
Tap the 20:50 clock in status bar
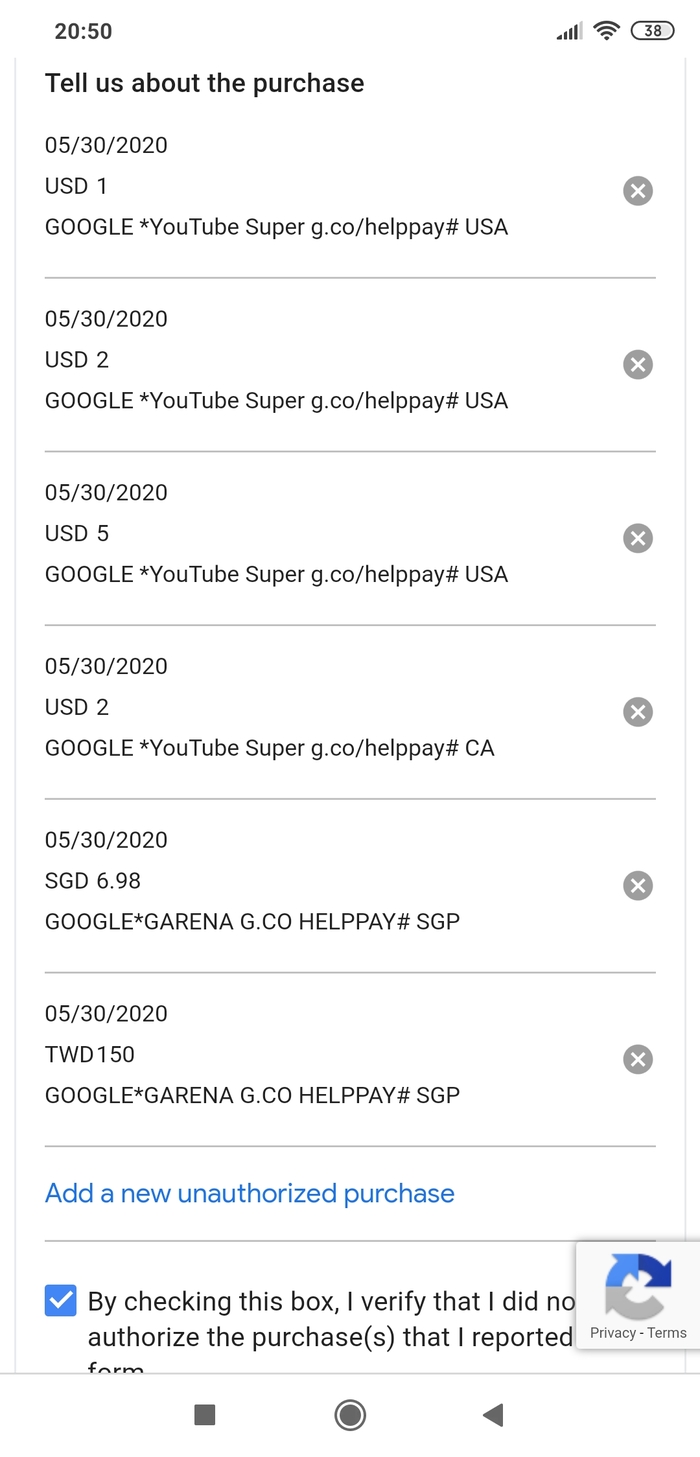[x=83, y=31]
